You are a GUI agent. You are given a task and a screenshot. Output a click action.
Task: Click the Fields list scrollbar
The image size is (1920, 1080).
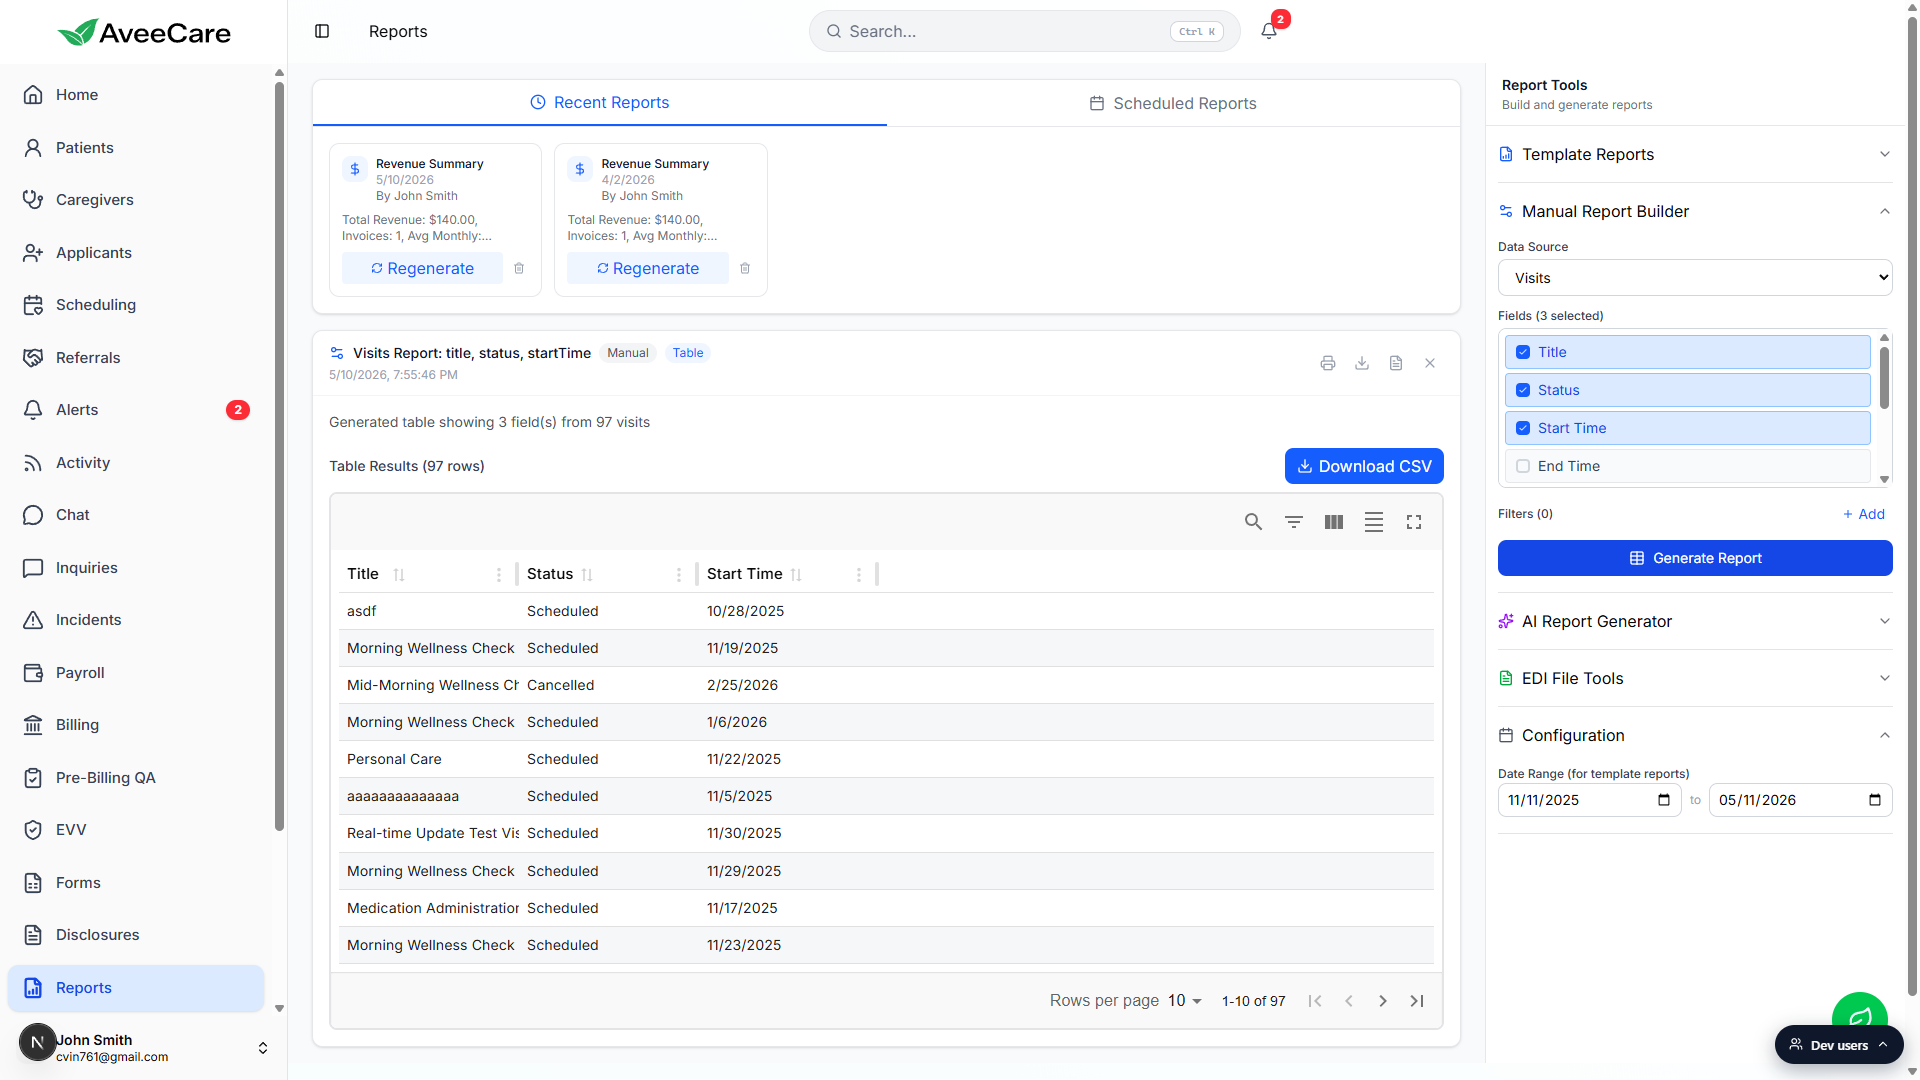click(x=1884, y=378)
